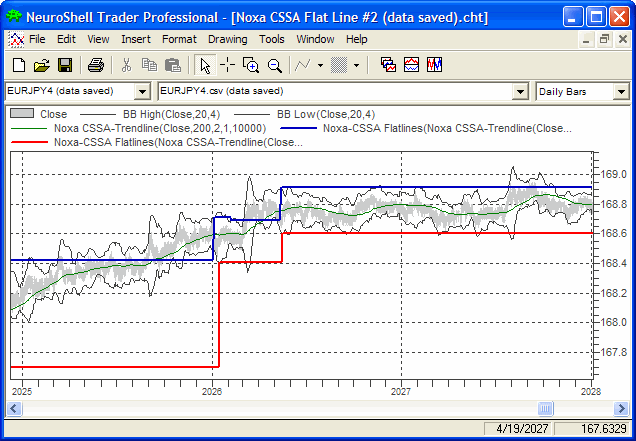Open the Tools menu

272,39
